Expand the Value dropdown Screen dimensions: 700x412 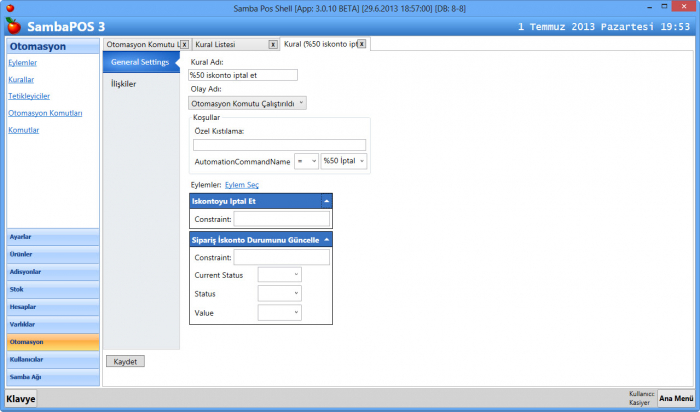(279, 313)
